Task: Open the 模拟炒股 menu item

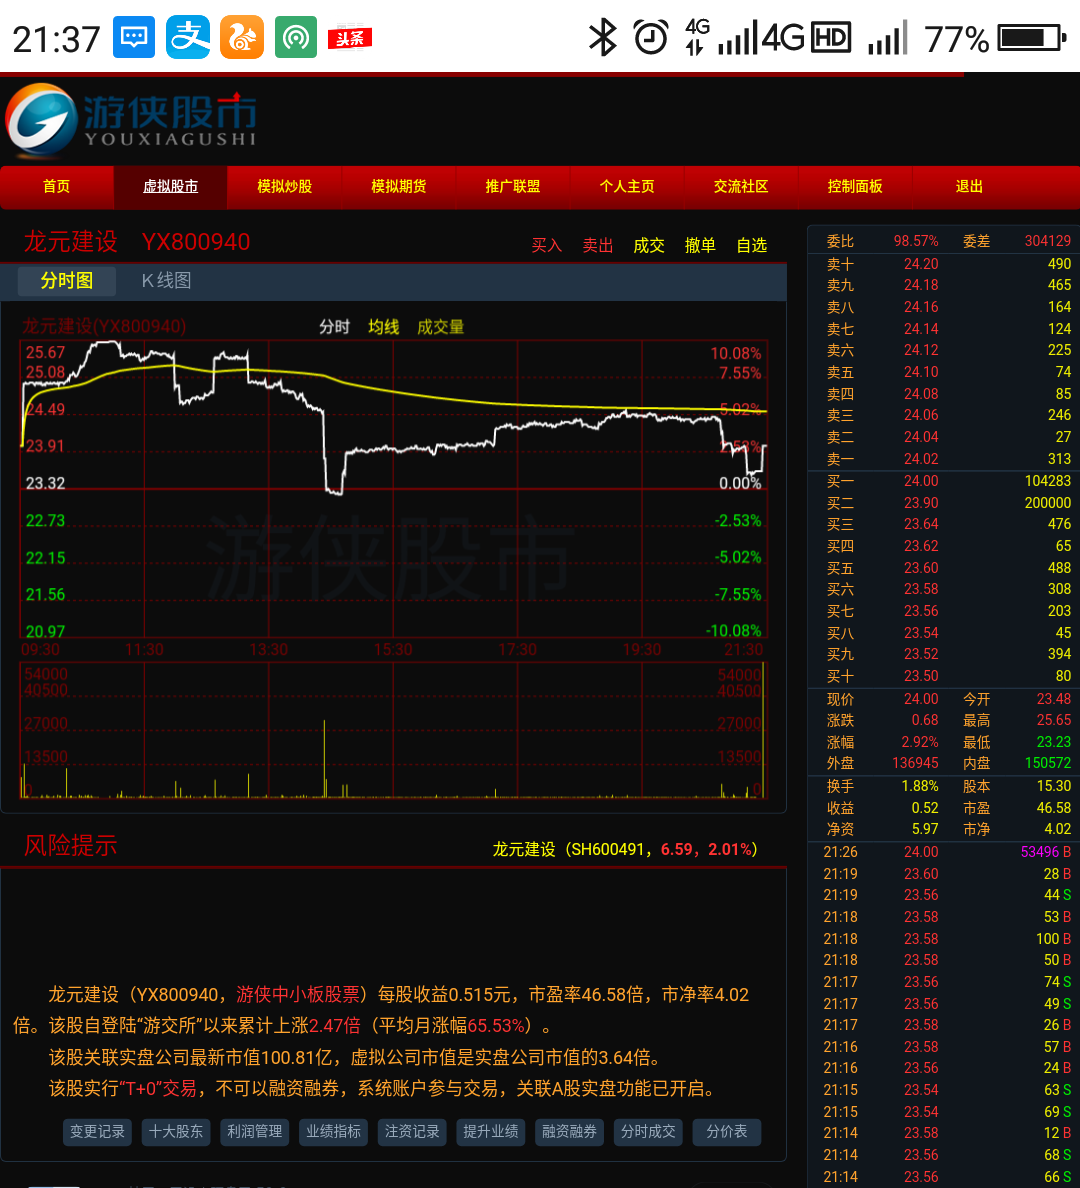Action: click(285, 187)
